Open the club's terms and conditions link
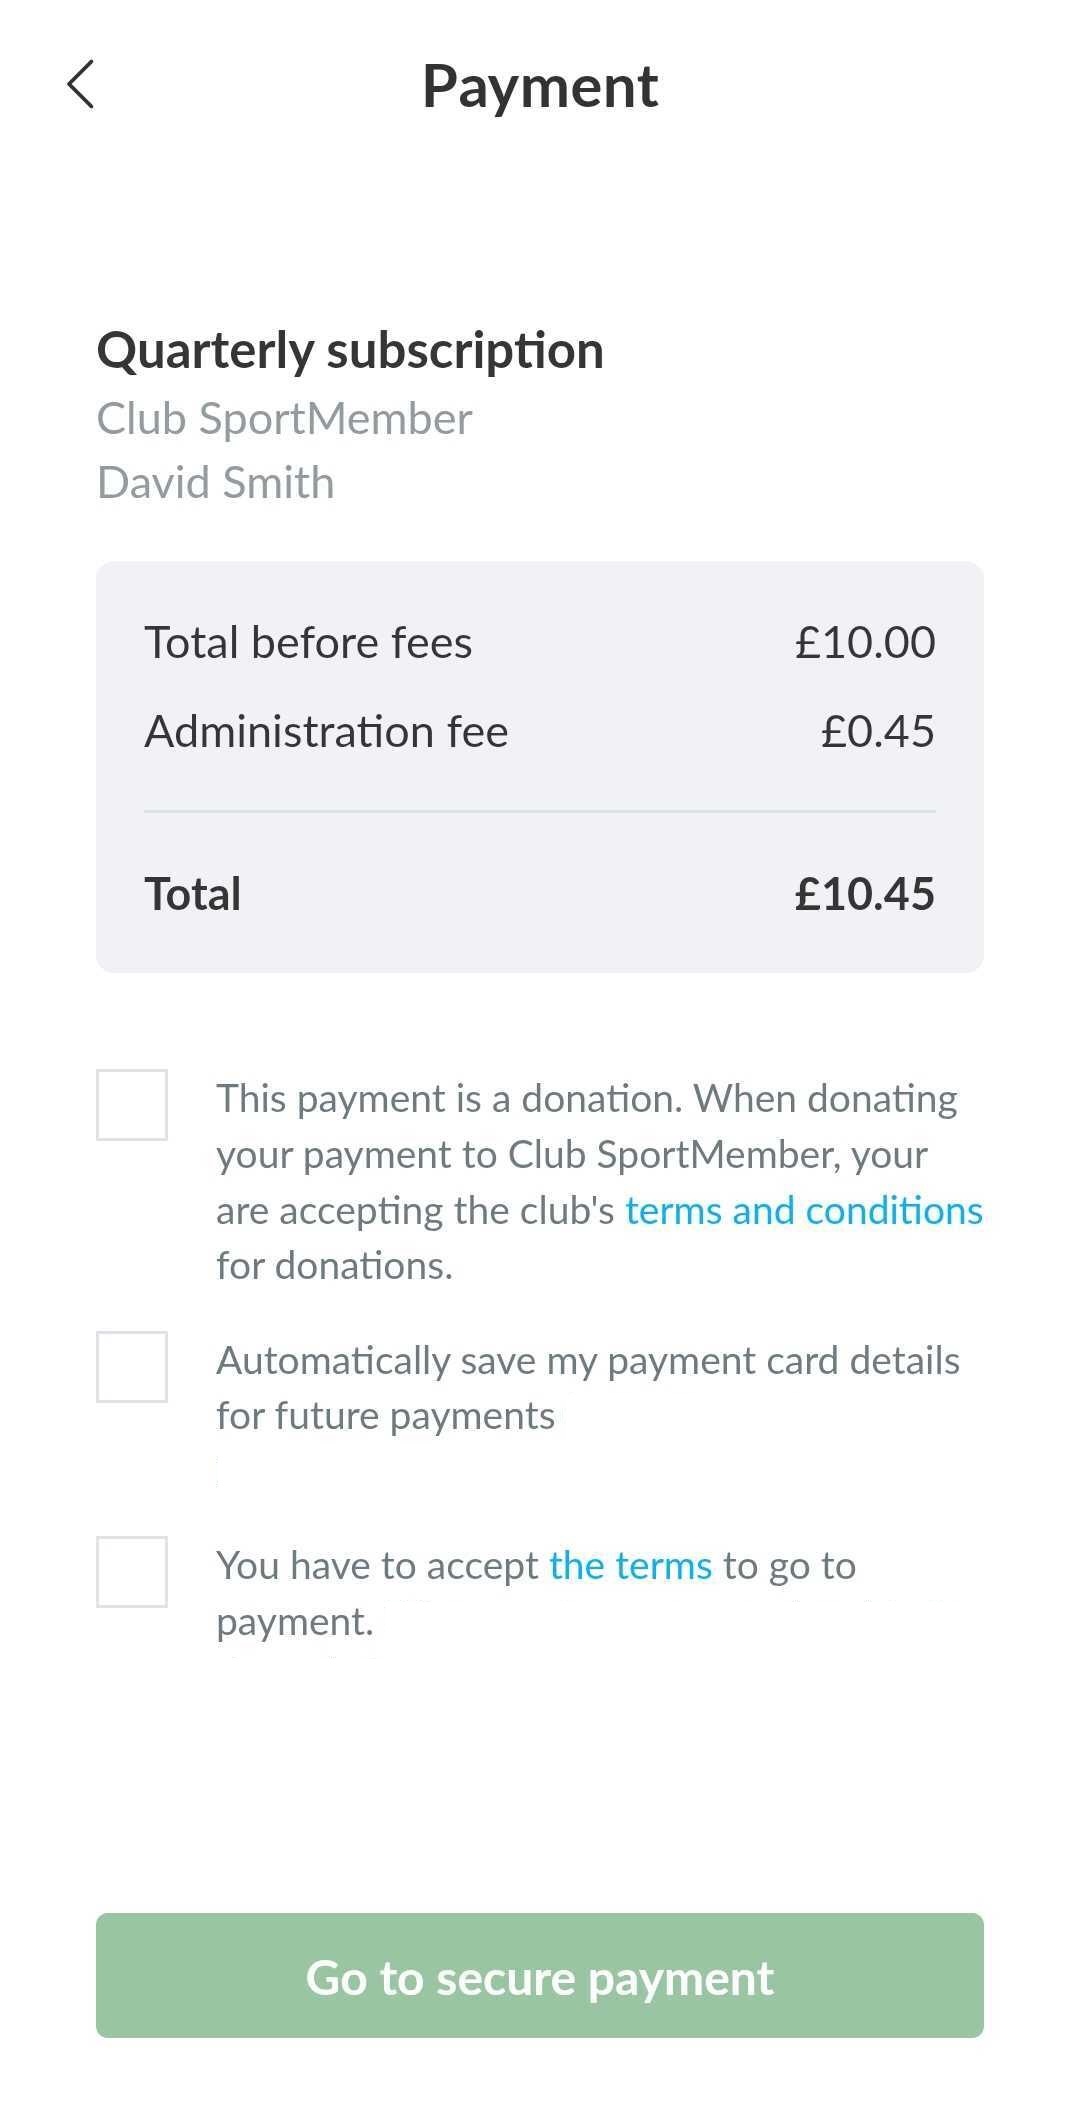The height and width of the screenshot is (2115, 1080). [x=803, y=1211]
